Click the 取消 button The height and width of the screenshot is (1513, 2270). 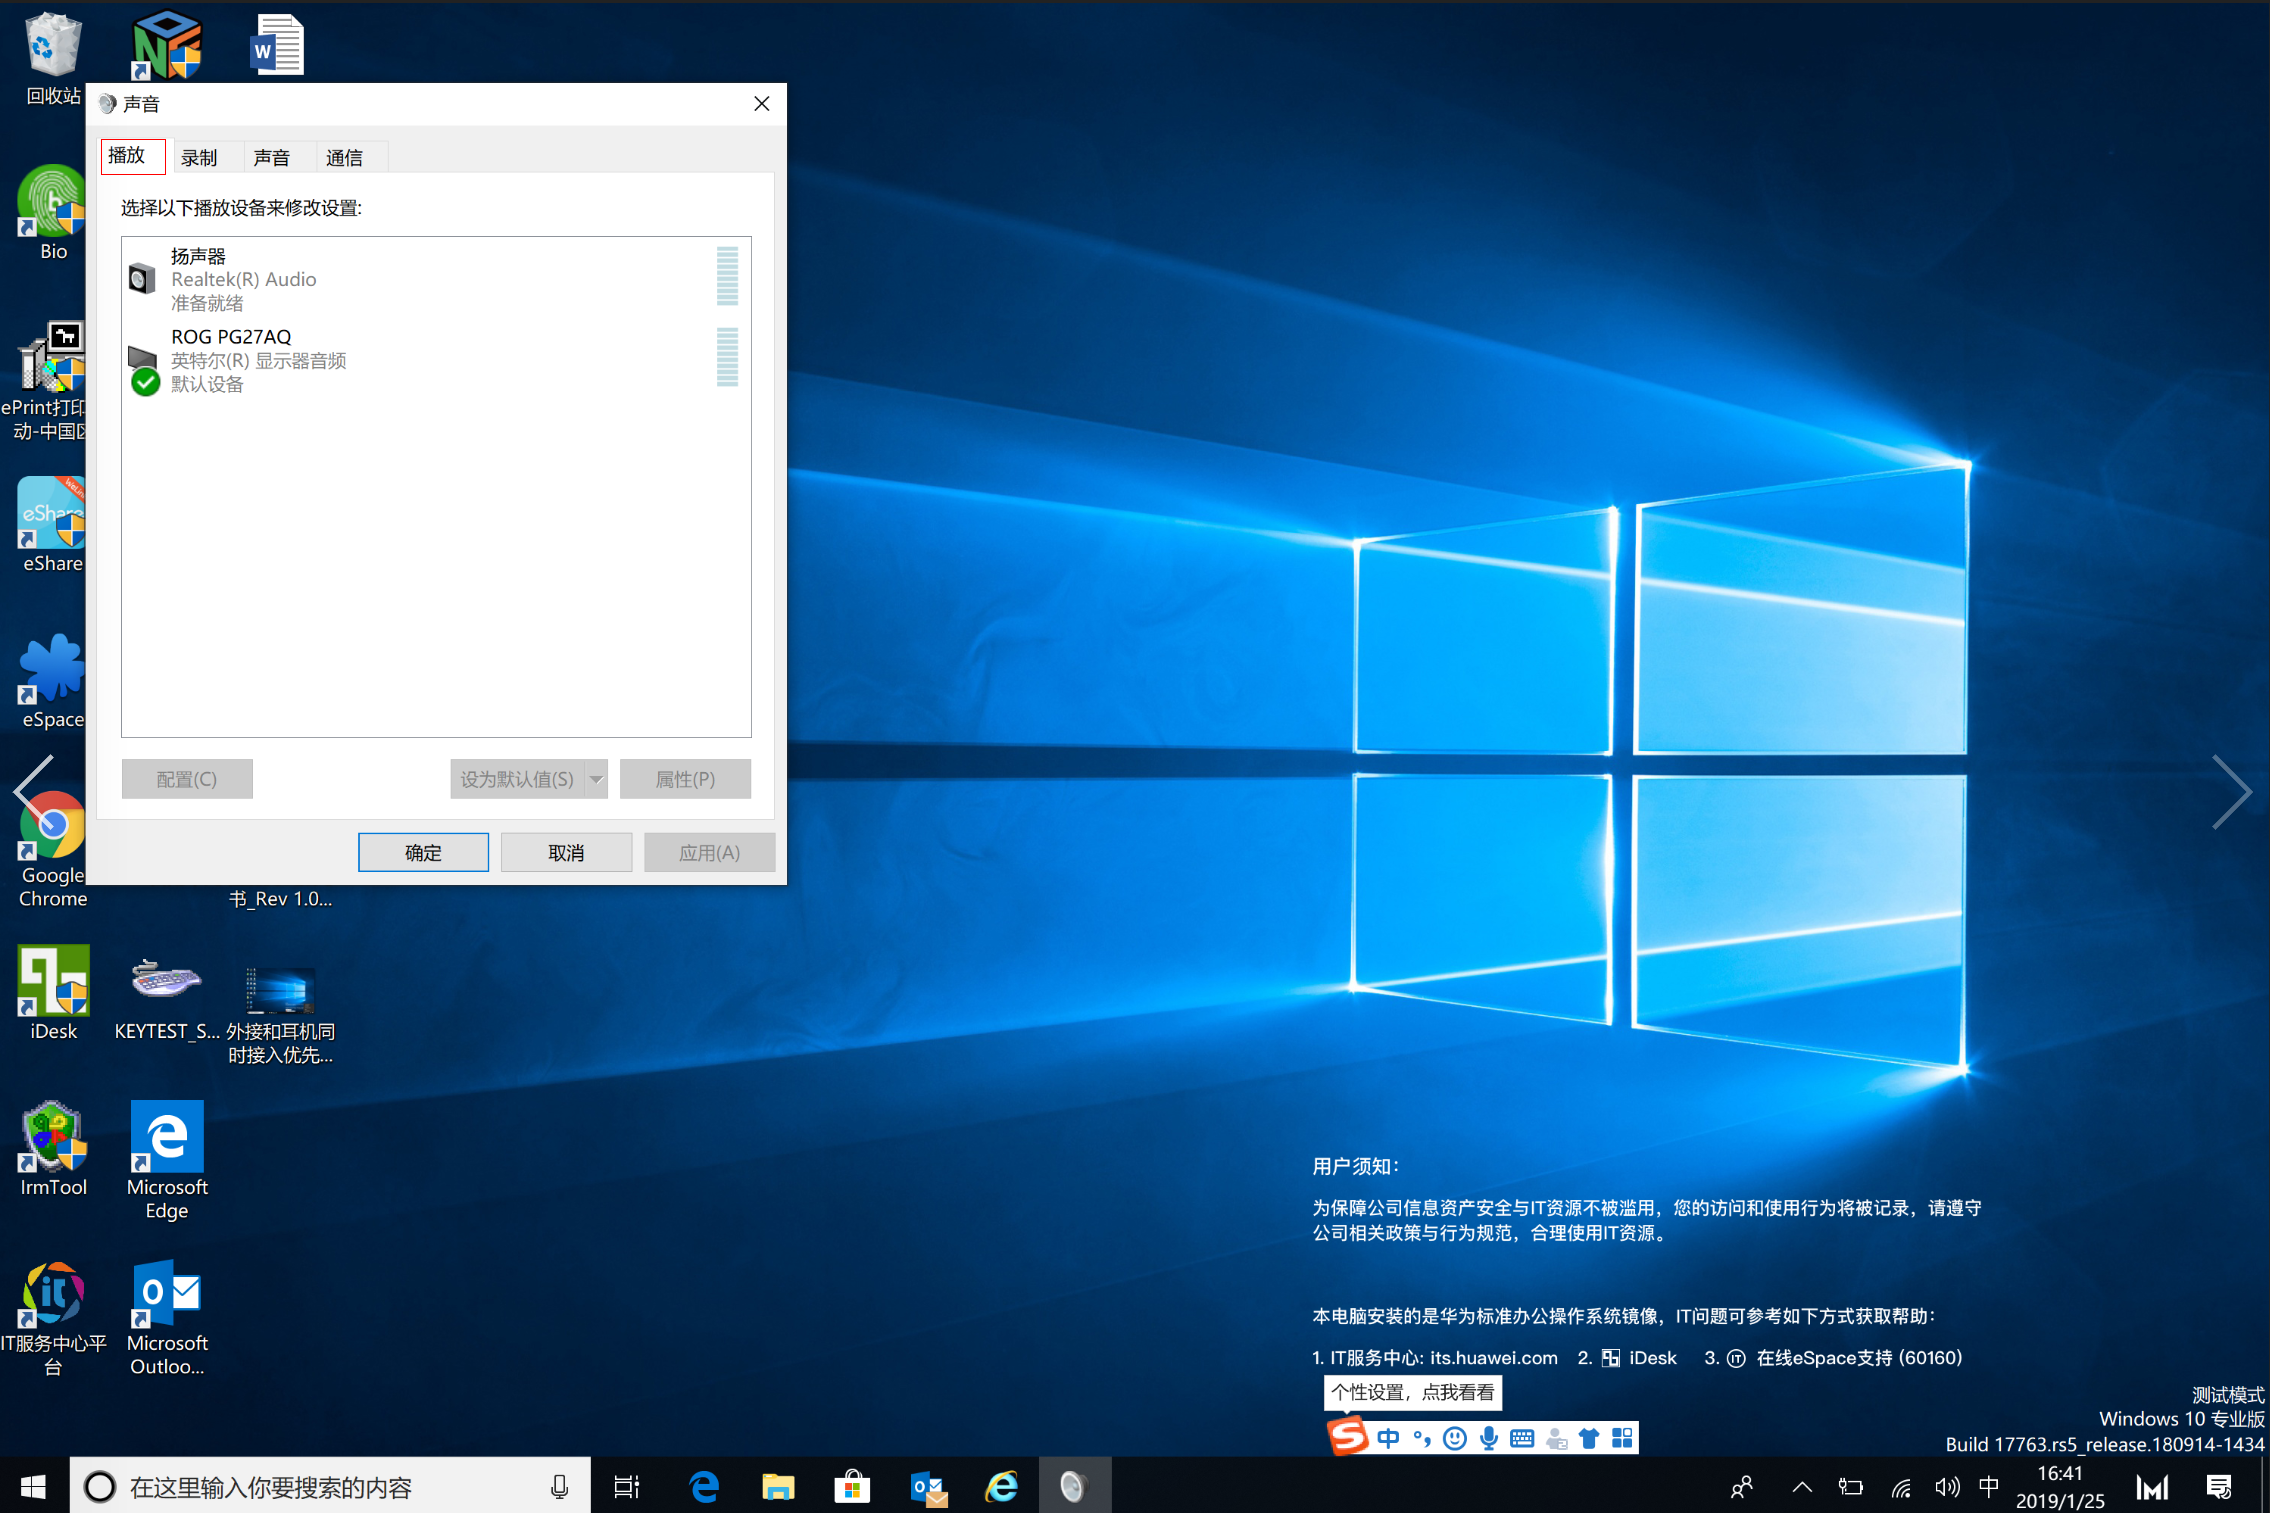(566, 852)
